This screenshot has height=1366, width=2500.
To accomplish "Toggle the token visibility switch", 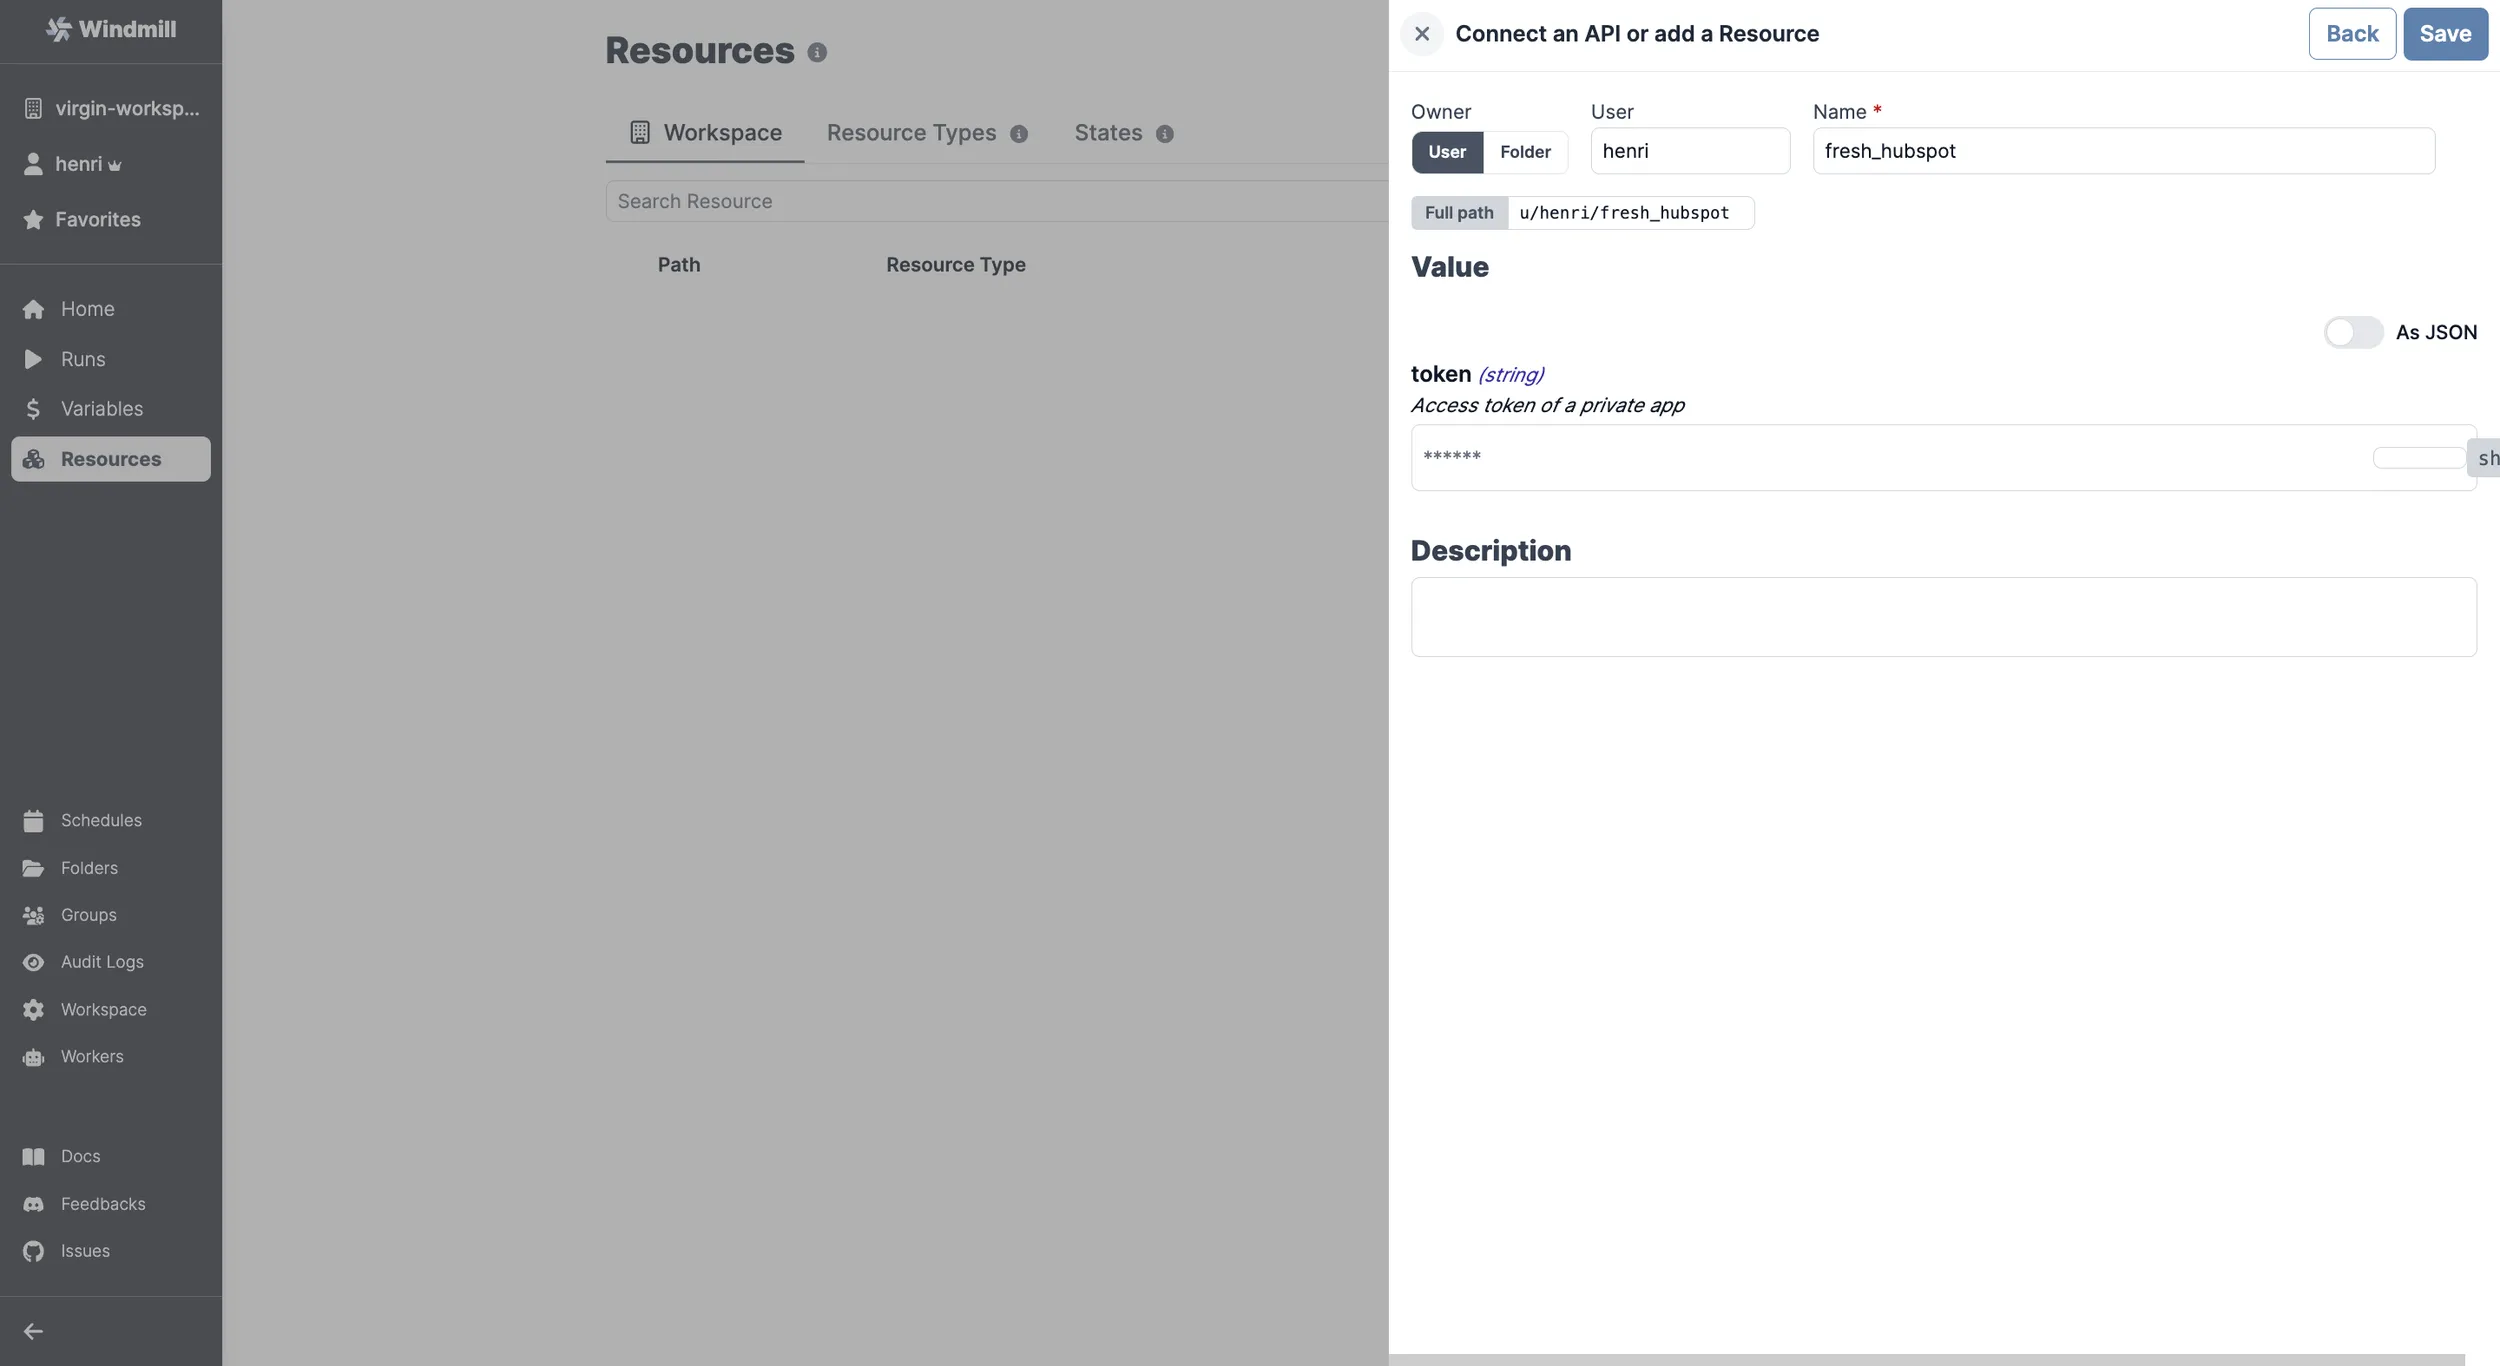I will [x=2413, y=456].
